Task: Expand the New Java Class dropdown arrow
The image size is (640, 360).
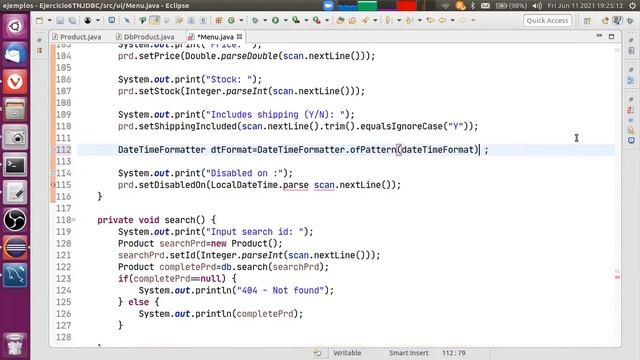Action: pos(241,20)
